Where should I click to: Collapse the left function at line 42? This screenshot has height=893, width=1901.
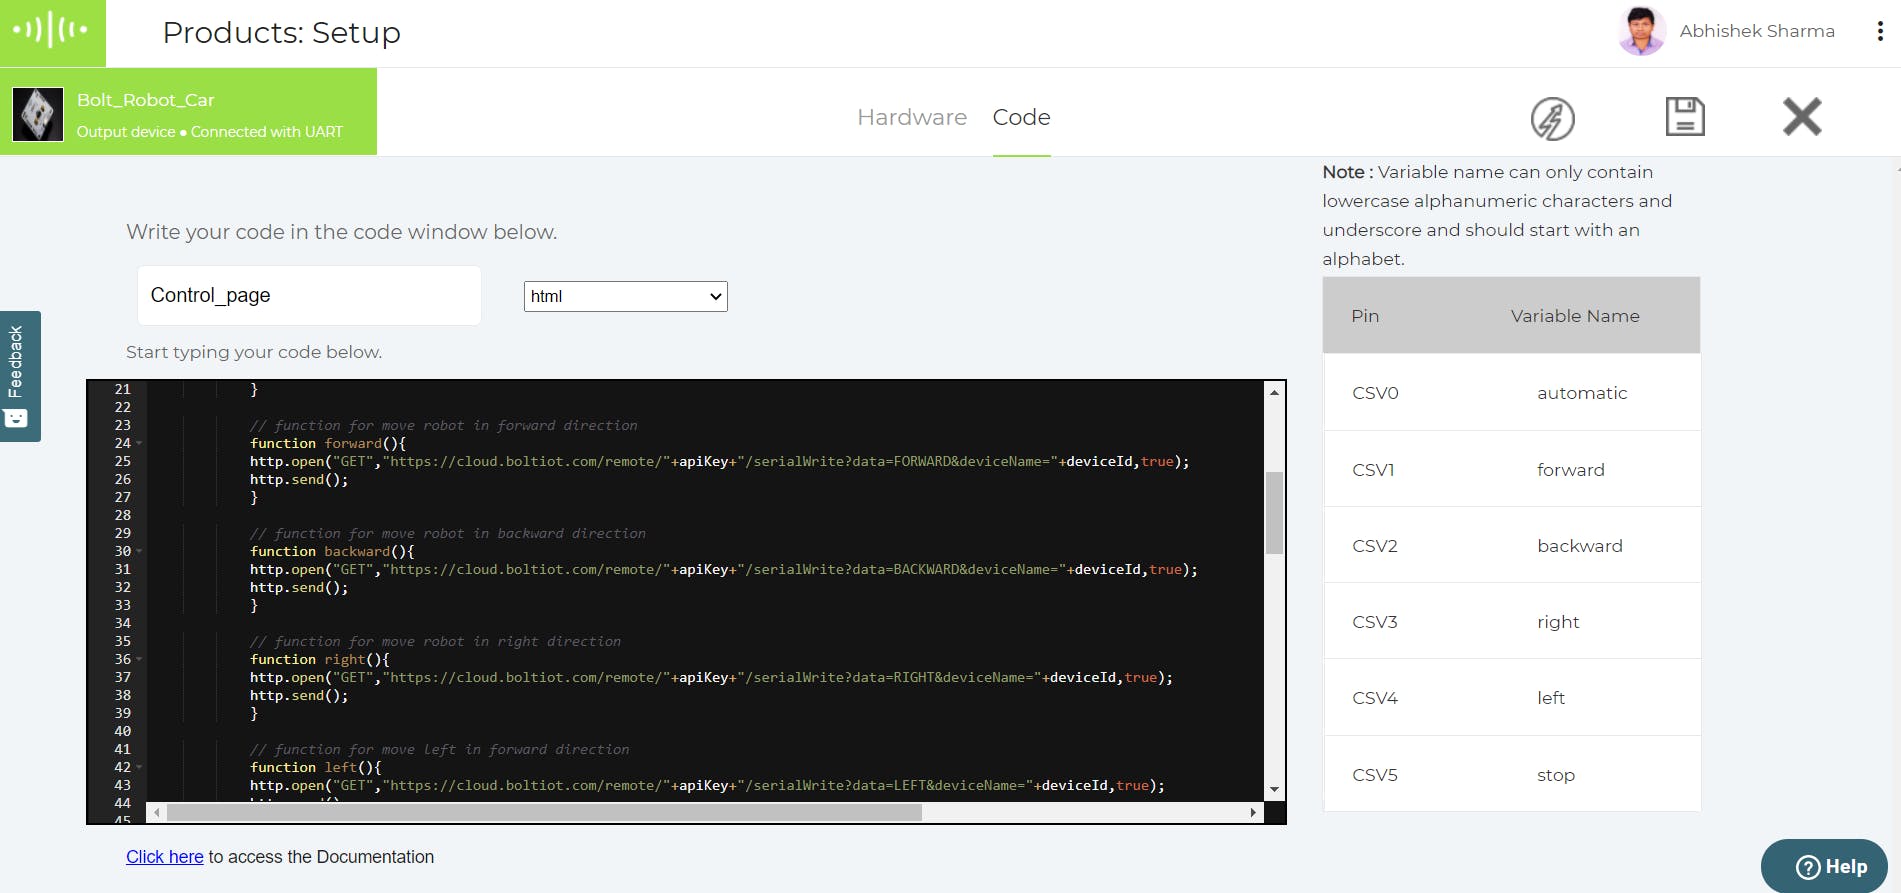point(139,767)
